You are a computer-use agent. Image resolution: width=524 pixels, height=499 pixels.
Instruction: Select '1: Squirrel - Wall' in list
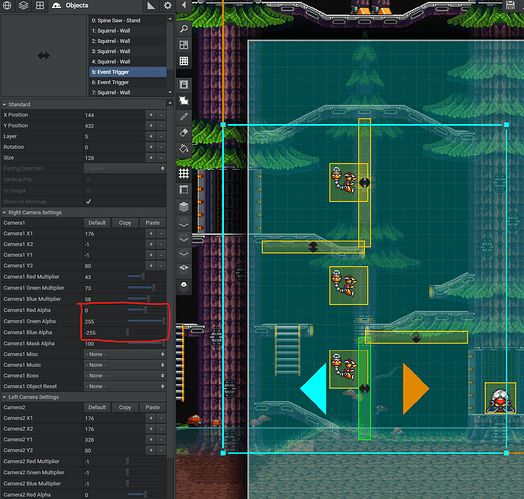[128, 31]
